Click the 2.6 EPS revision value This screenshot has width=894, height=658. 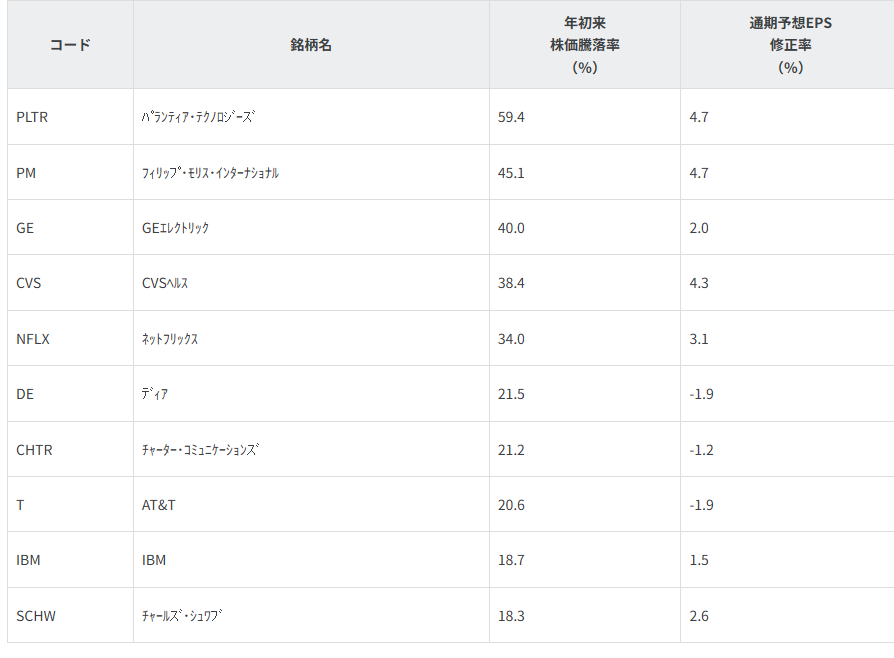pyautogui.click(x=699, y=616)
